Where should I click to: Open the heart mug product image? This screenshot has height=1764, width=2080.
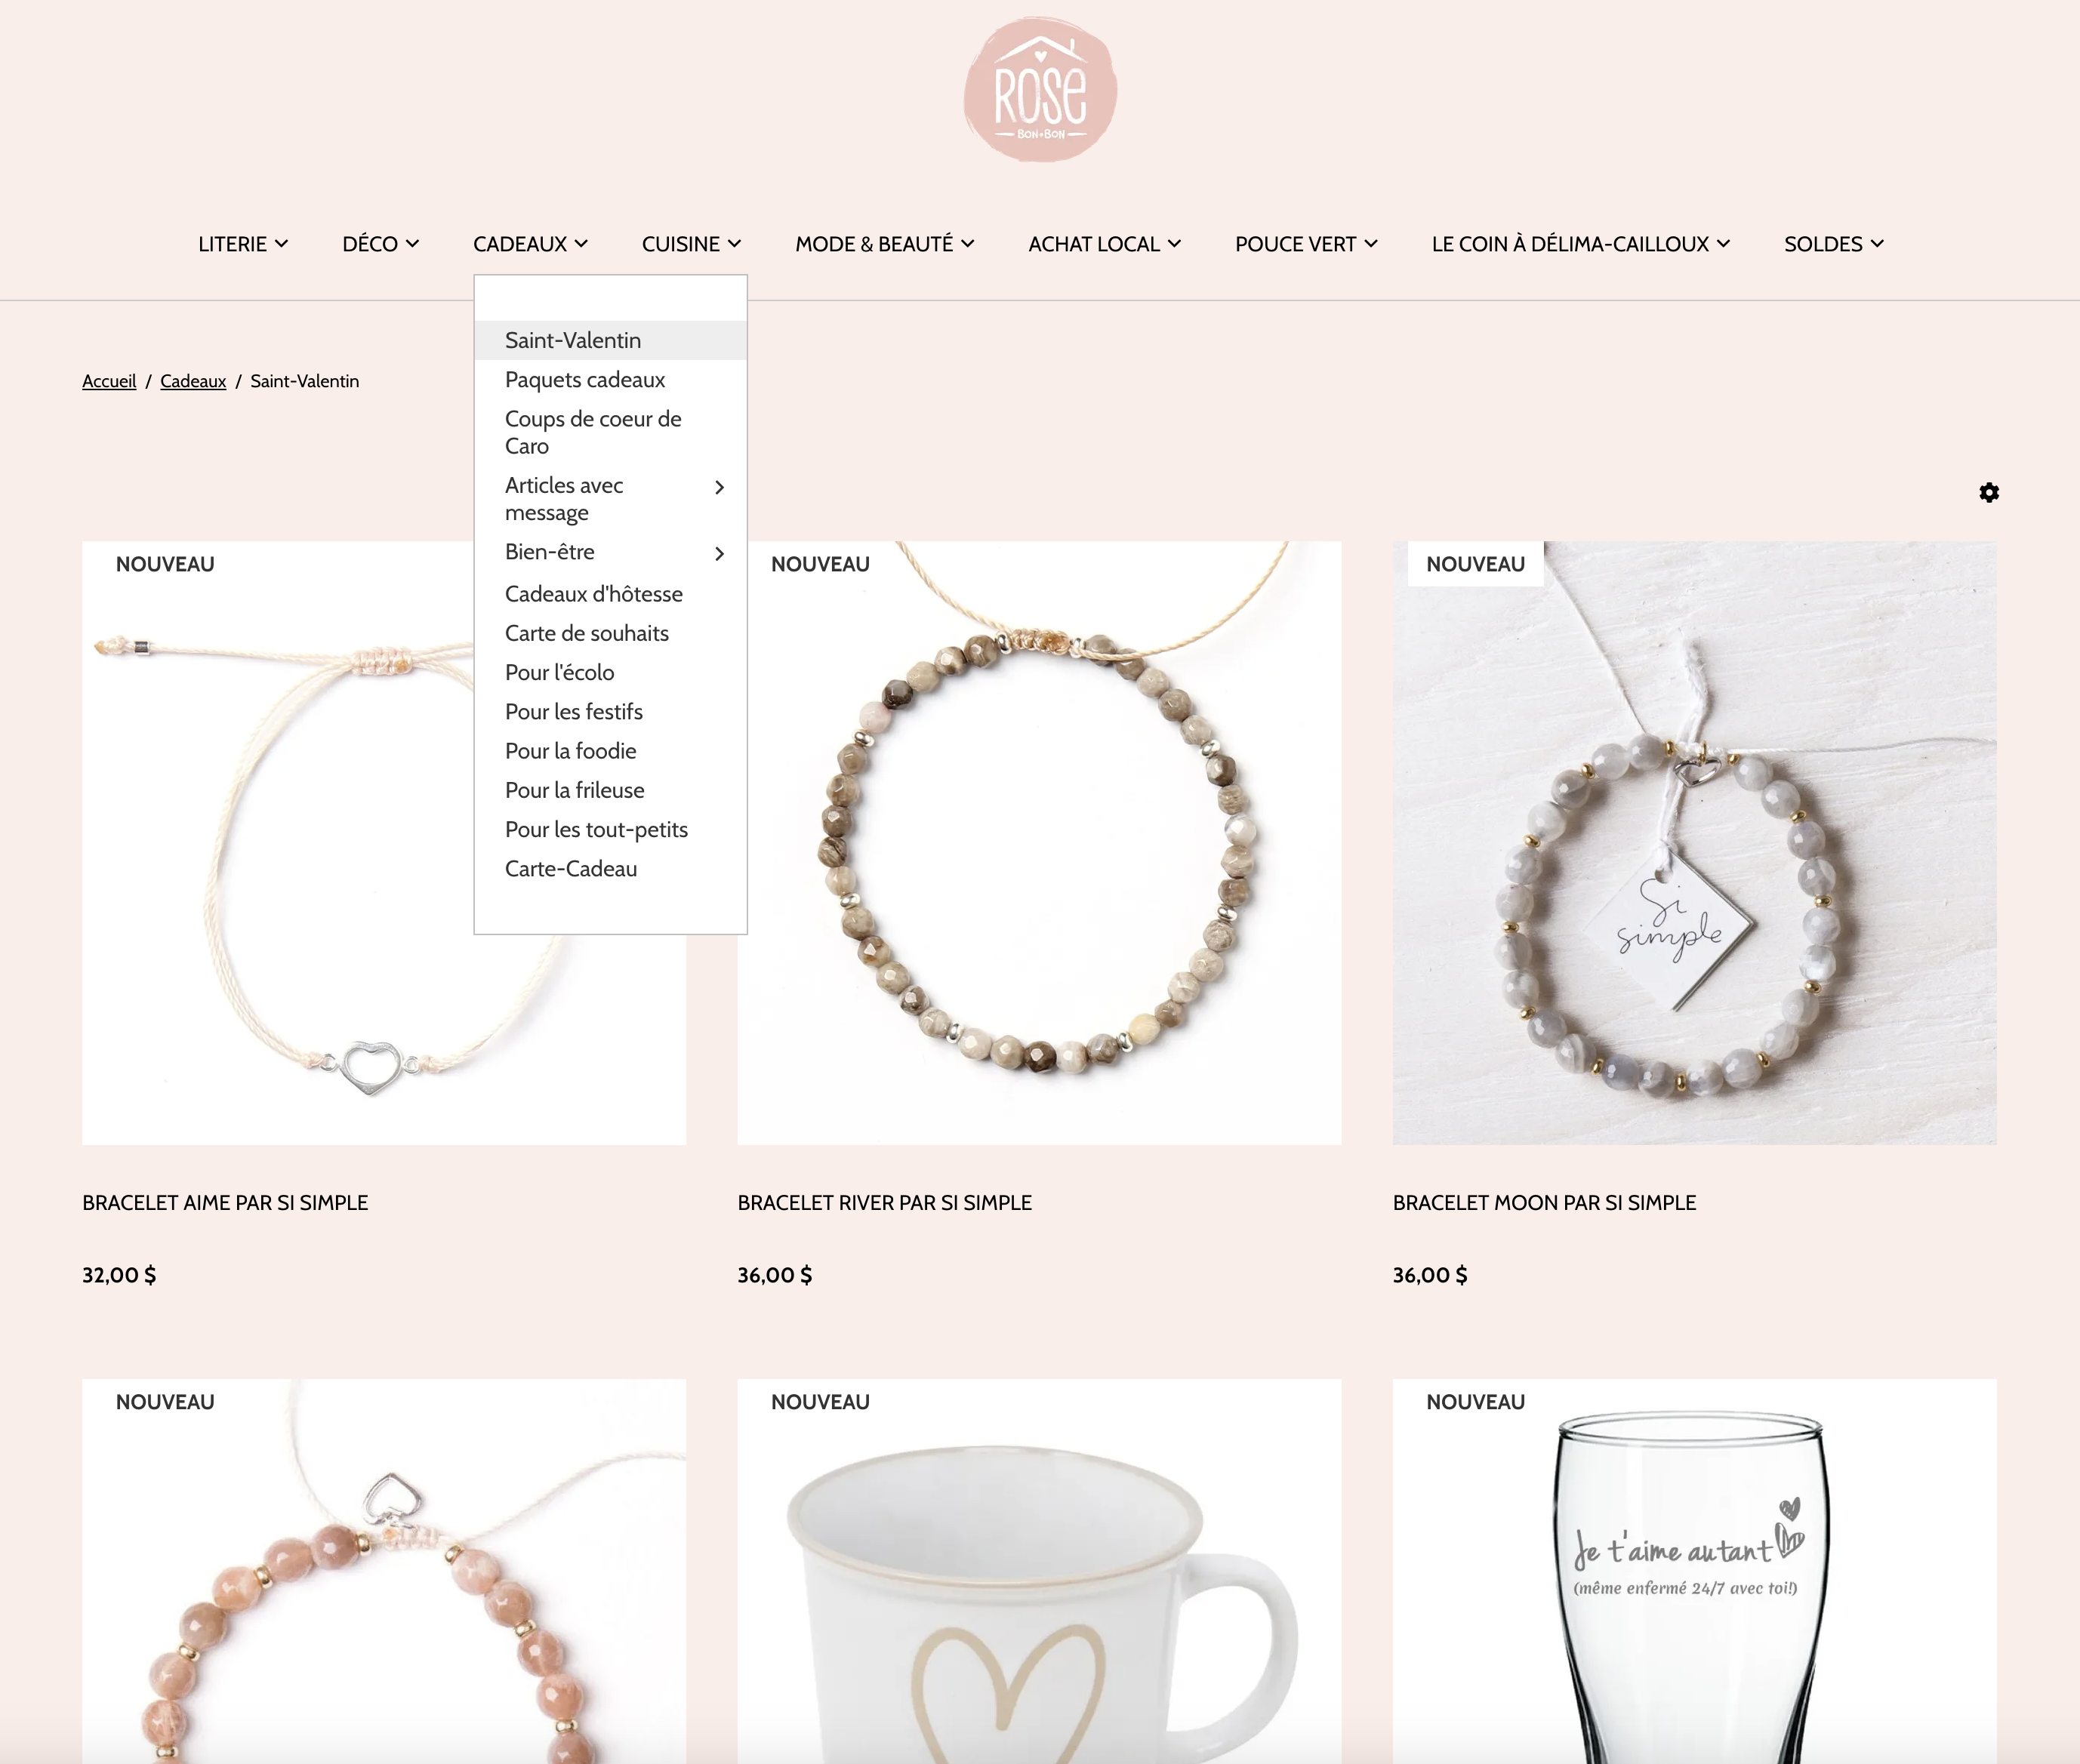1039,1571
